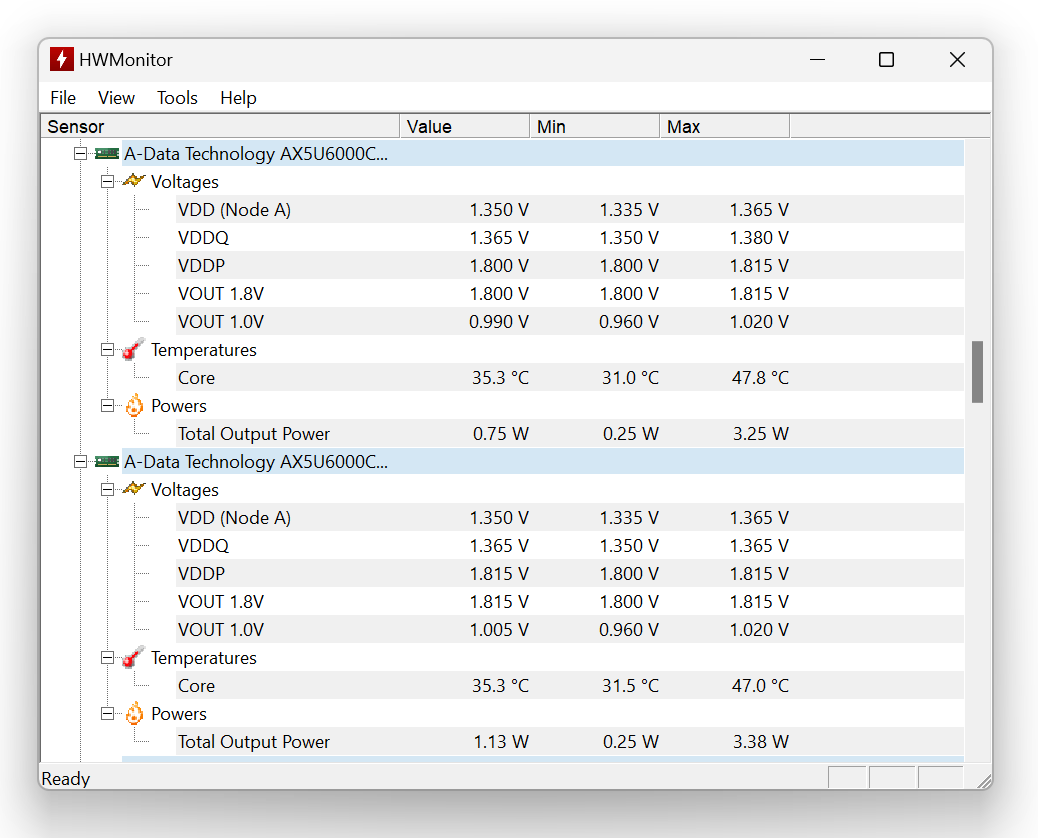Click the first A-Data memory module icon

tap(106, 154)
